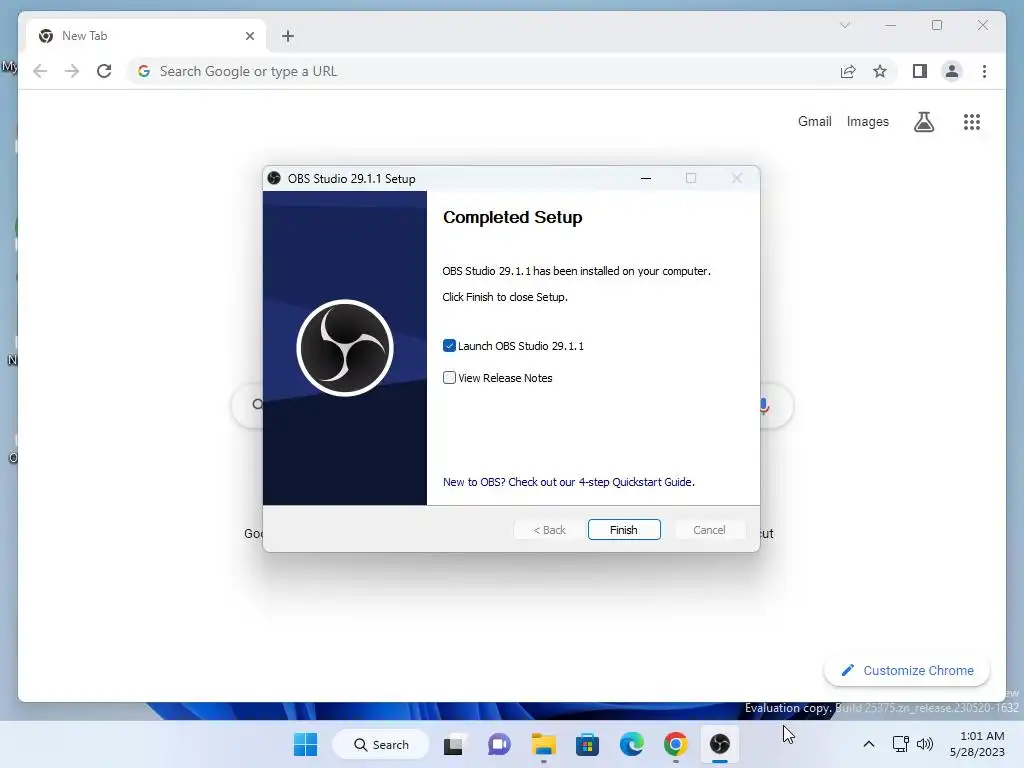
Task: Close the New Tab tab
Action: (x=249, y=36)
